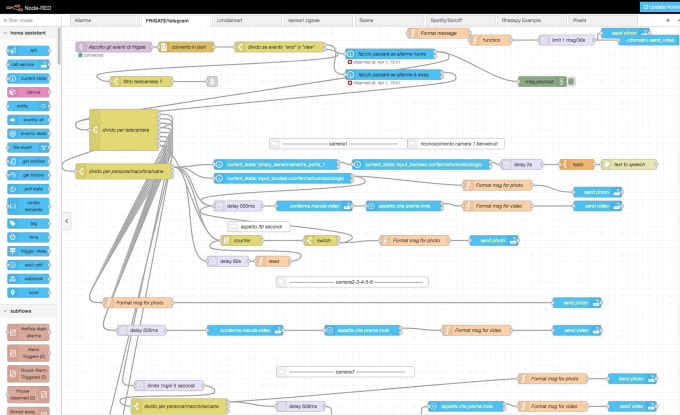This screenshot has width=680, height=415.
Task: Select the 'filtro telecamera 7' node
Action: tap(141, 82)
